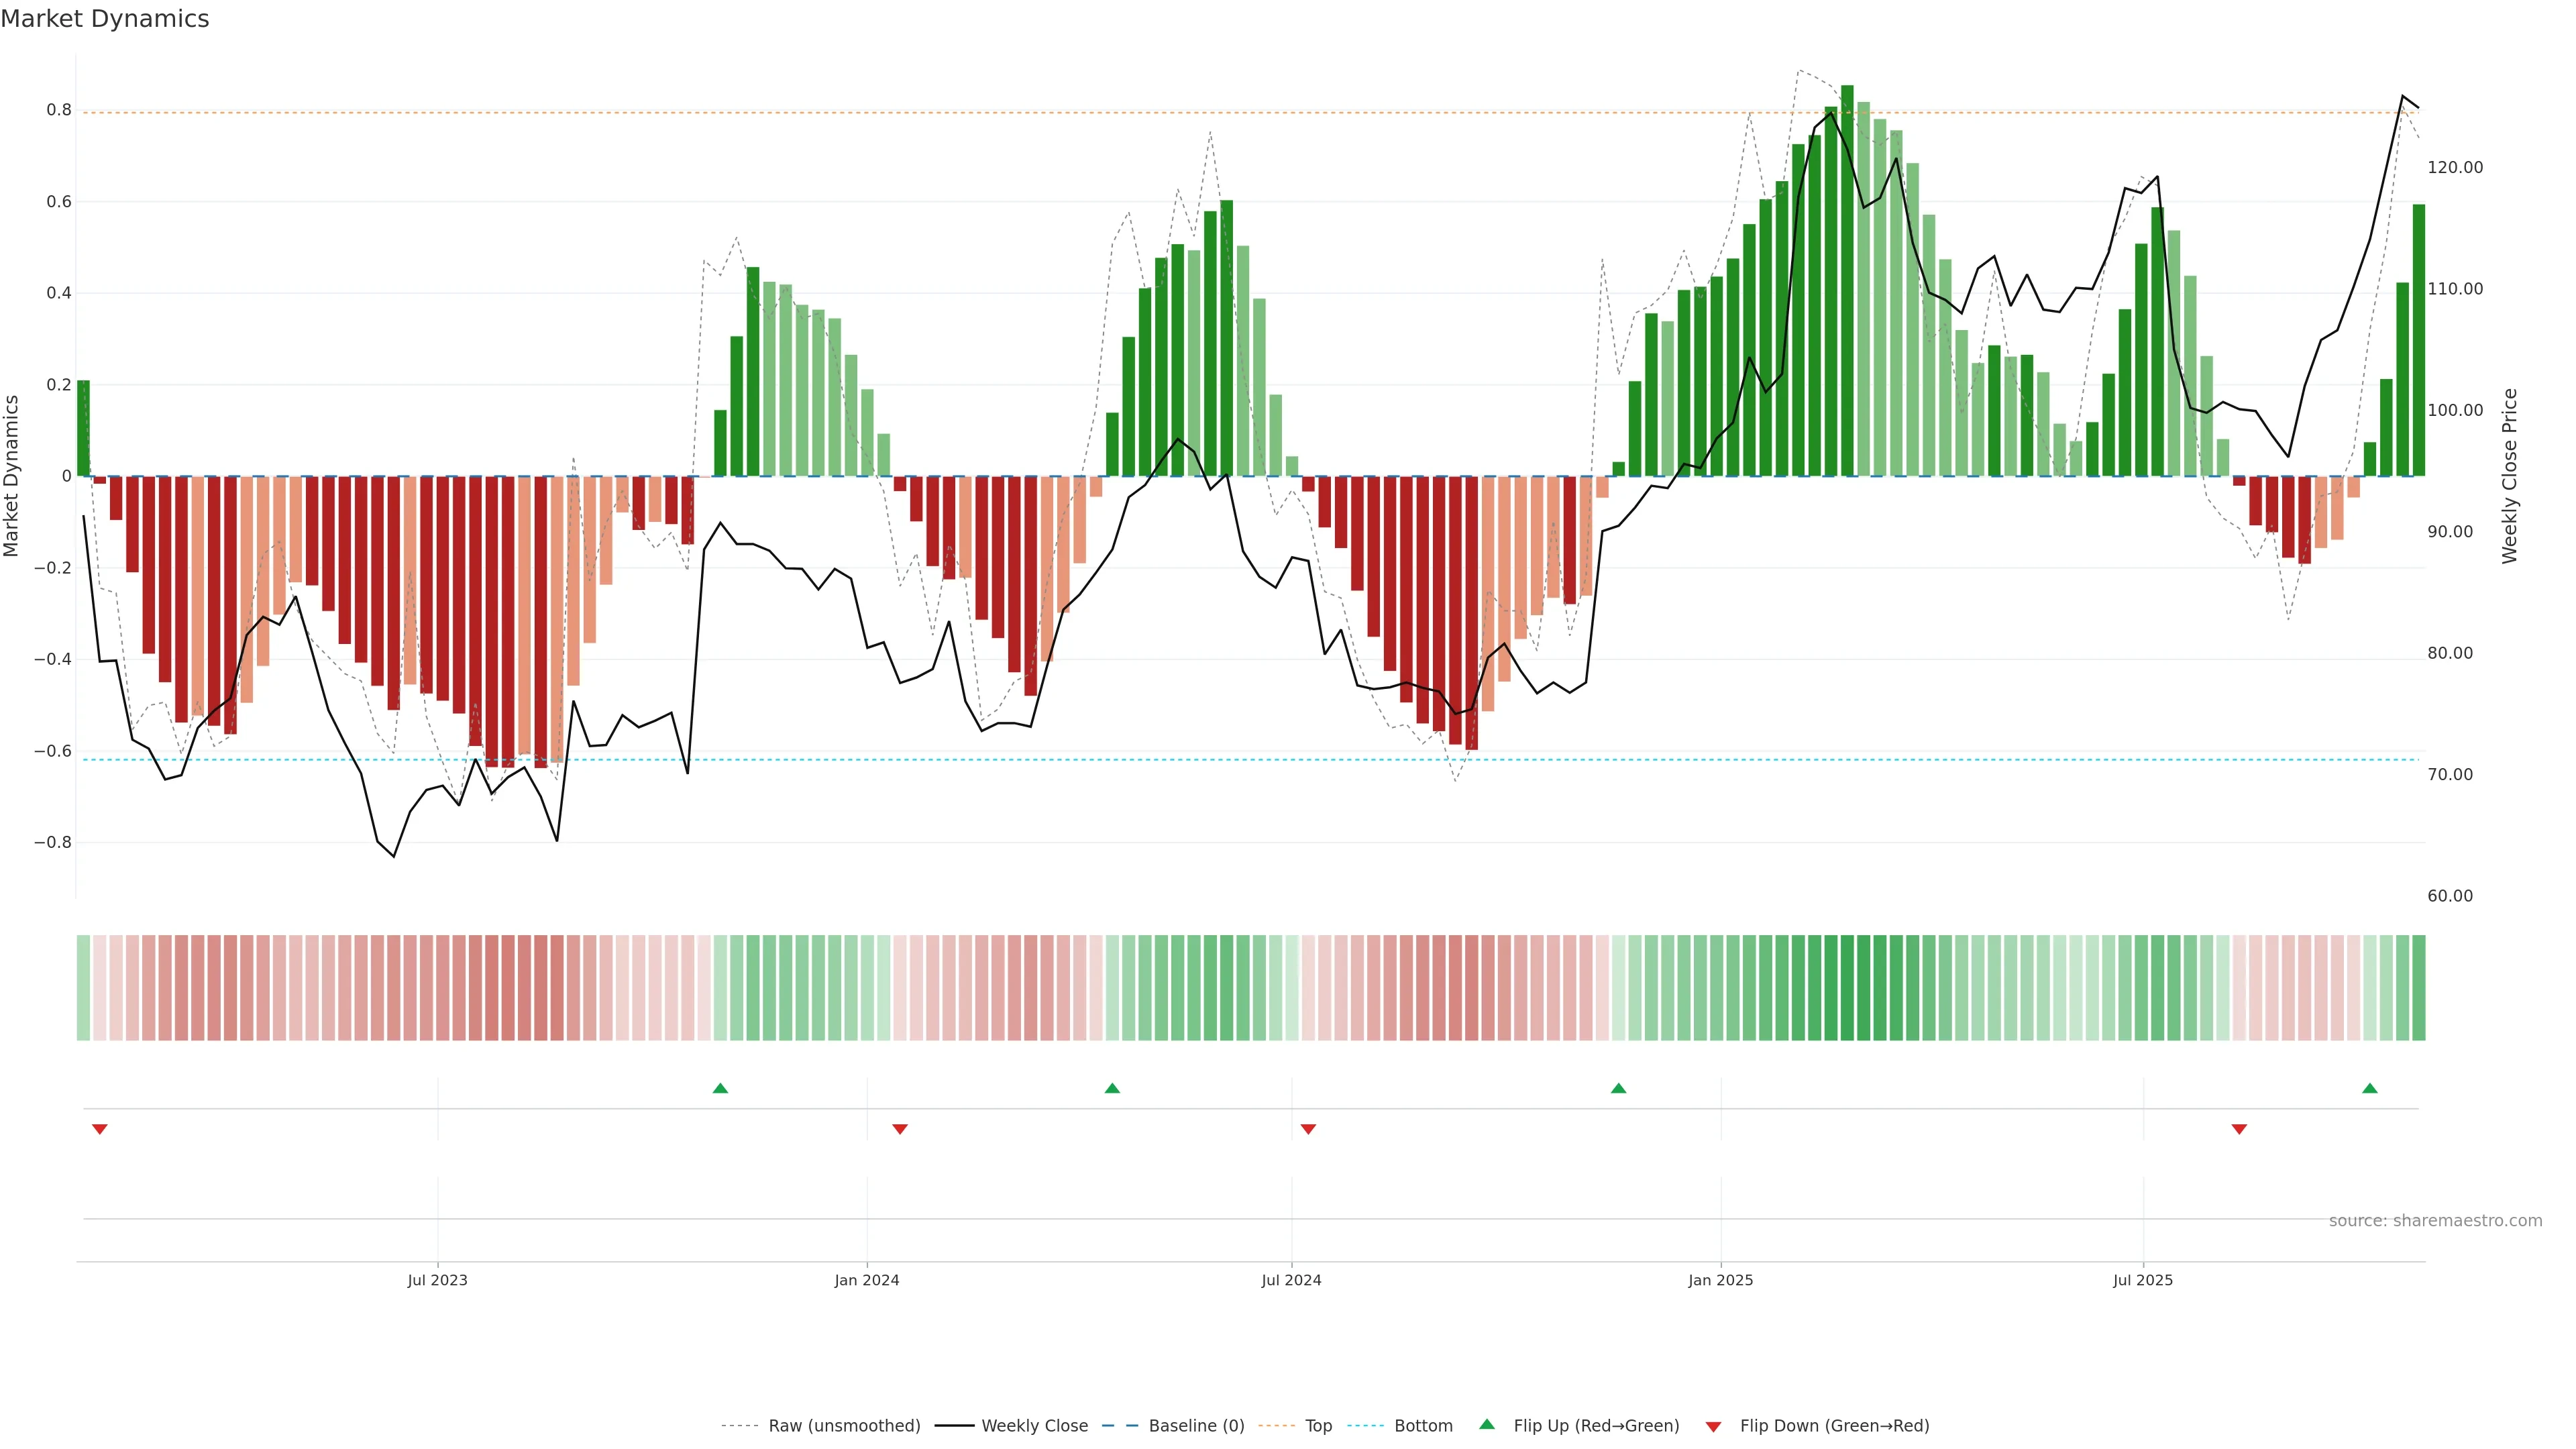Screen dimensions: 2576x1449
Task: Toggle Weekly Close line in legend
Action: click(x=1034, y=1426)
